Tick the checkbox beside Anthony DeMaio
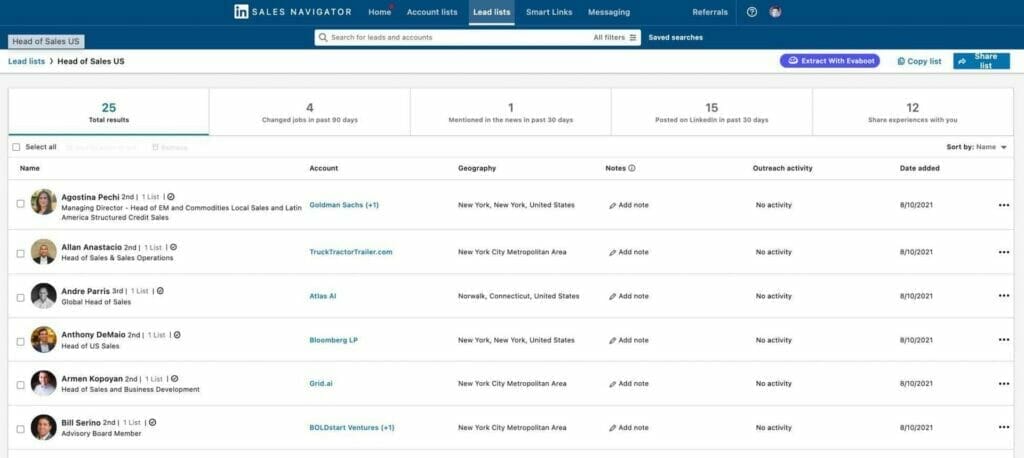 [20, 341]
